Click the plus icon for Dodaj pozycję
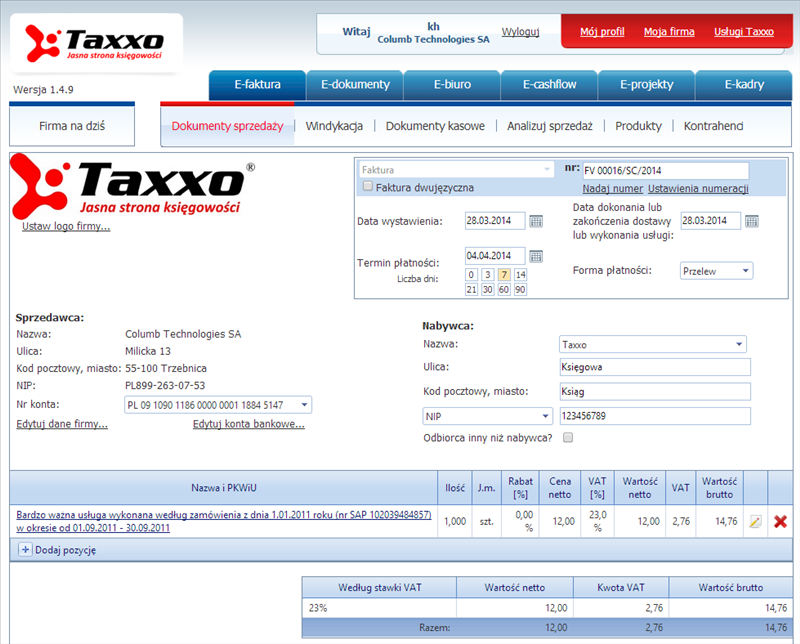 coord(25,550)
